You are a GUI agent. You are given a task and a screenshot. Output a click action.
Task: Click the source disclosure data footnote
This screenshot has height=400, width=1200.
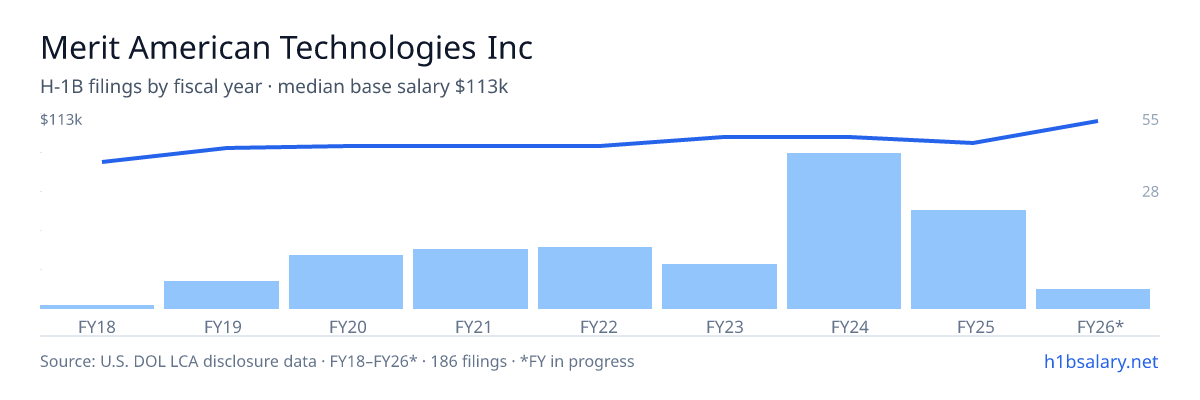click(337, 361)
